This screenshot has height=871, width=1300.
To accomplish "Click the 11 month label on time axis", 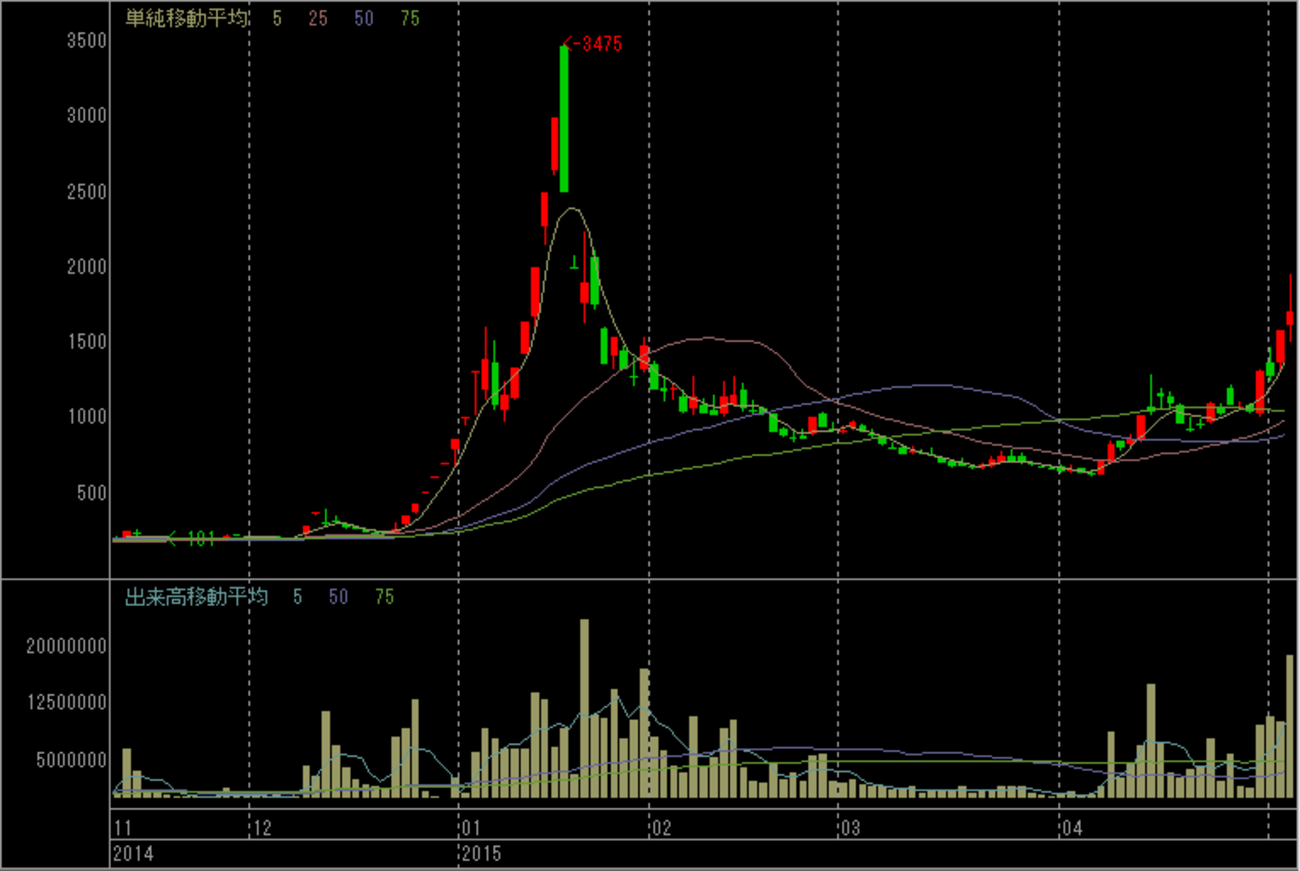I will point(123,828).
